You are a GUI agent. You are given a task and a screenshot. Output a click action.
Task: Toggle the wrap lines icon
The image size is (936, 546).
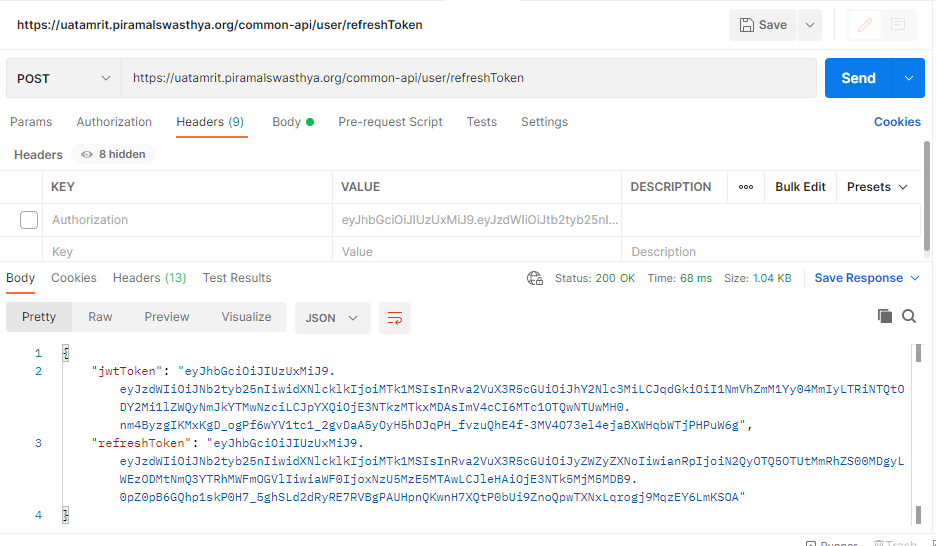395,318
